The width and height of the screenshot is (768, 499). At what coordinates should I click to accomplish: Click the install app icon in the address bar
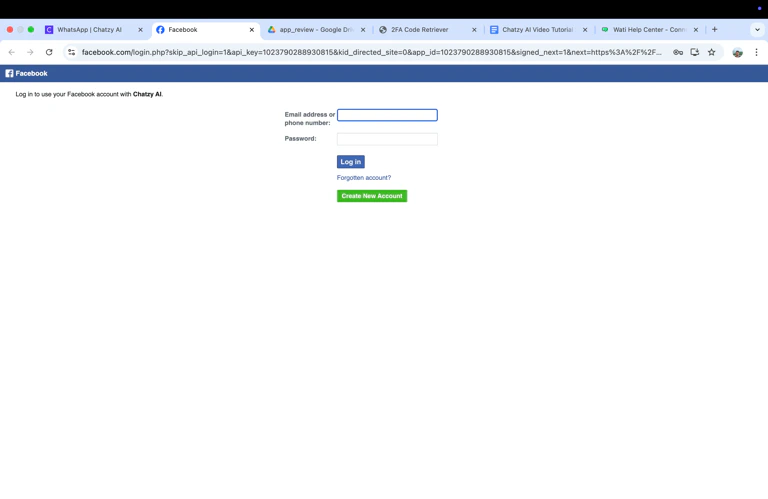pos(695,52)
